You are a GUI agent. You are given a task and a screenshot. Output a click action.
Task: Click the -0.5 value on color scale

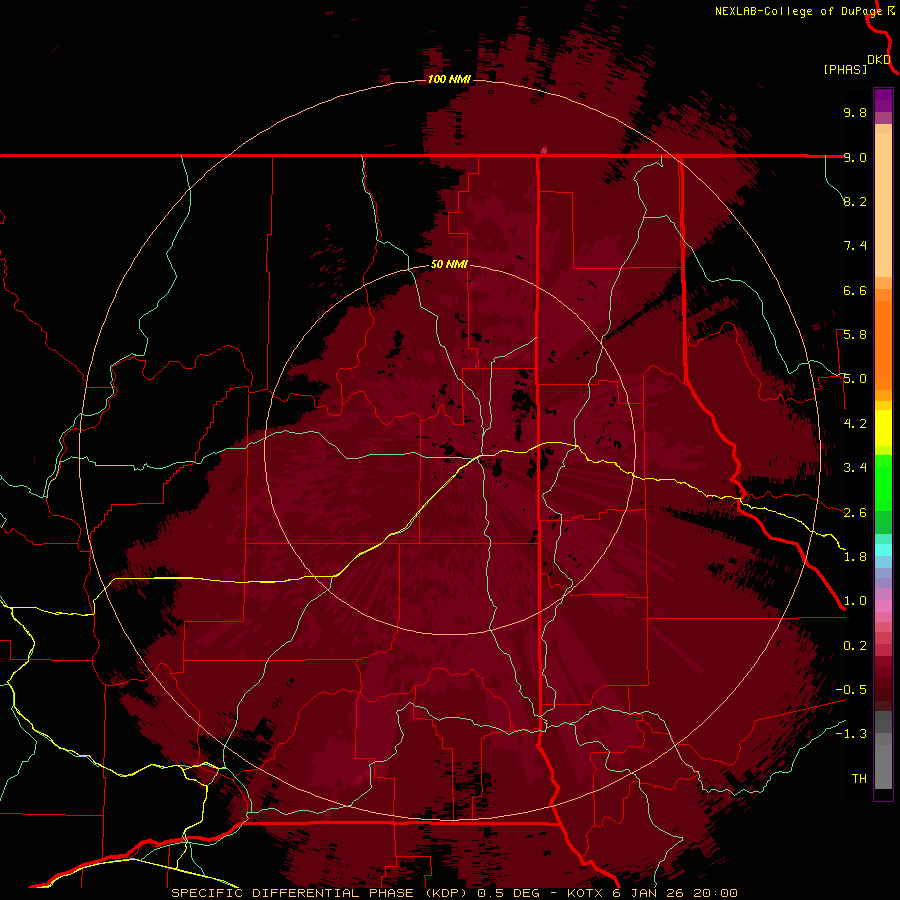[x=851, y=690]
